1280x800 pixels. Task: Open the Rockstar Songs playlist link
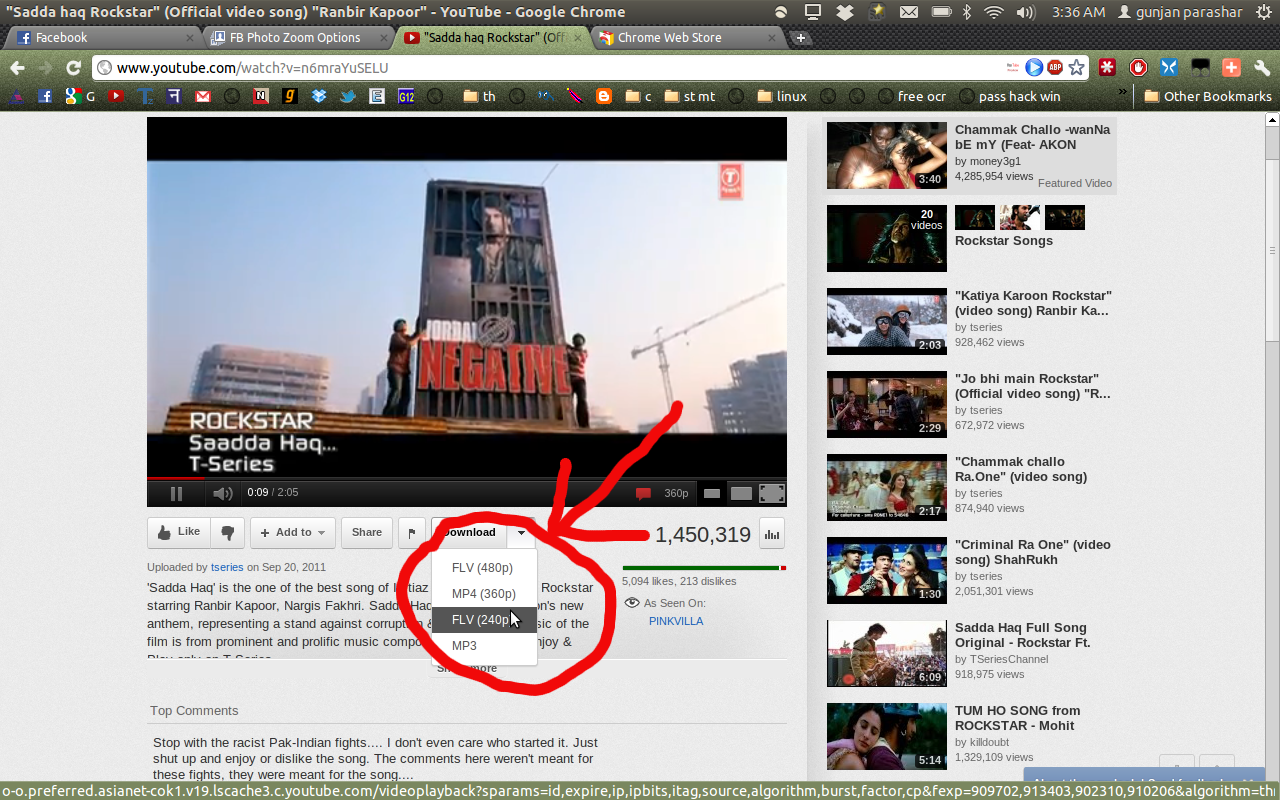(x=1003, y=241)
